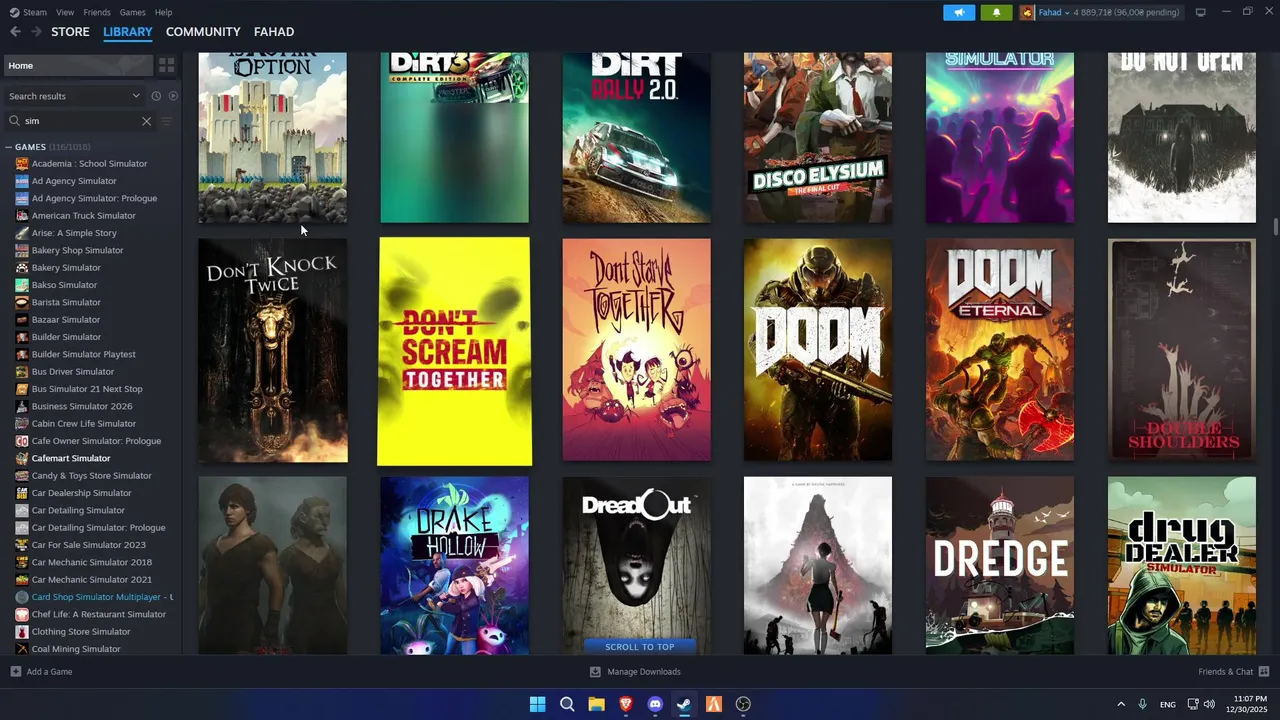The image size is (1280, 720).
Task: Click the Fahad profile avatar
Action: pos(1027,12)
